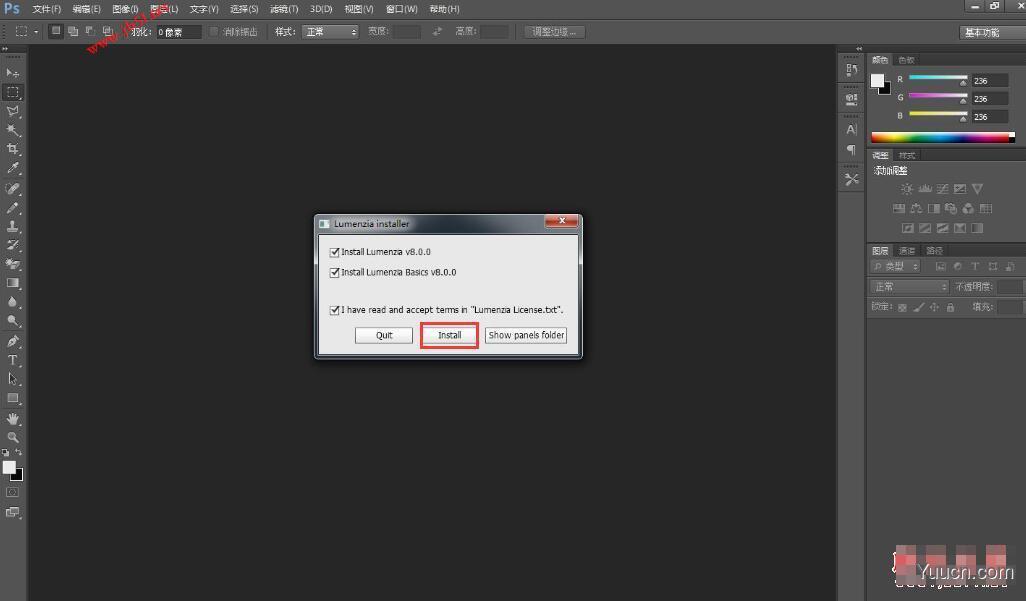Viewport: 1026px width, 601px height.
Task: Toggle lock all icon in Layers panel
Action: tap(951, 307)
